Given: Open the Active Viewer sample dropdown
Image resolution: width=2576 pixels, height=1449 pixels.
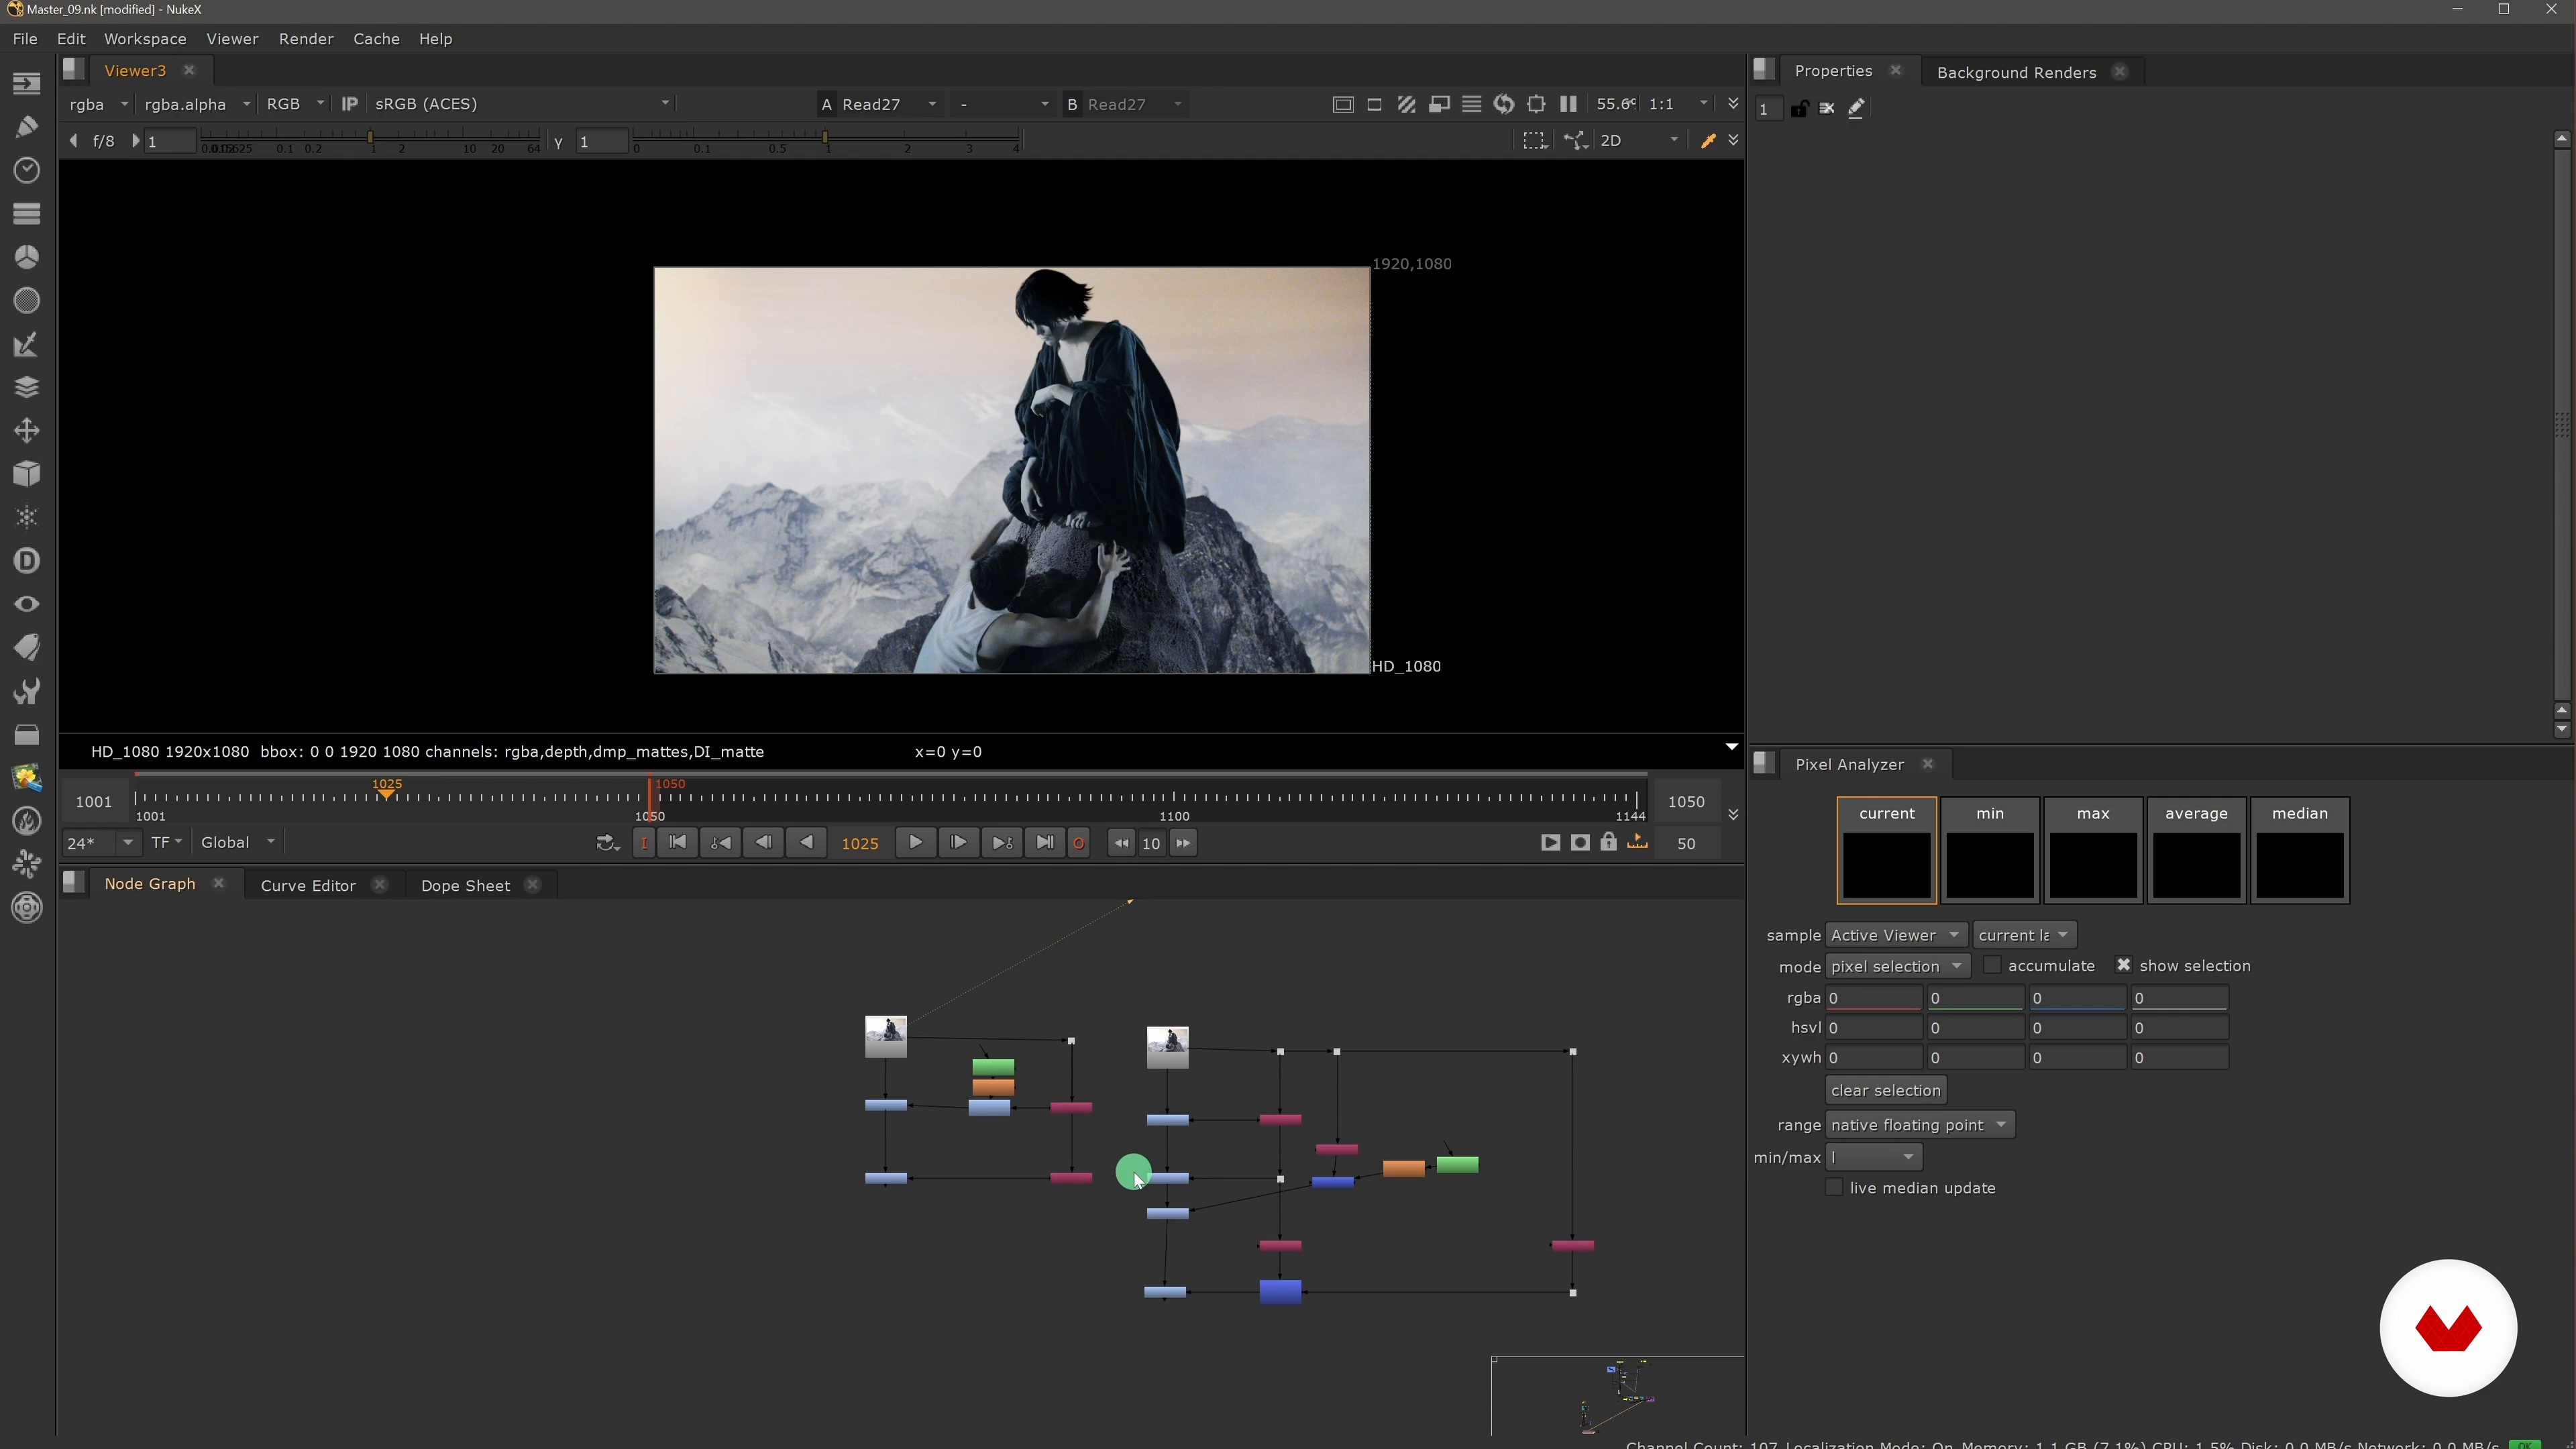Looking at the screenshot, I should coord(1895,935).
